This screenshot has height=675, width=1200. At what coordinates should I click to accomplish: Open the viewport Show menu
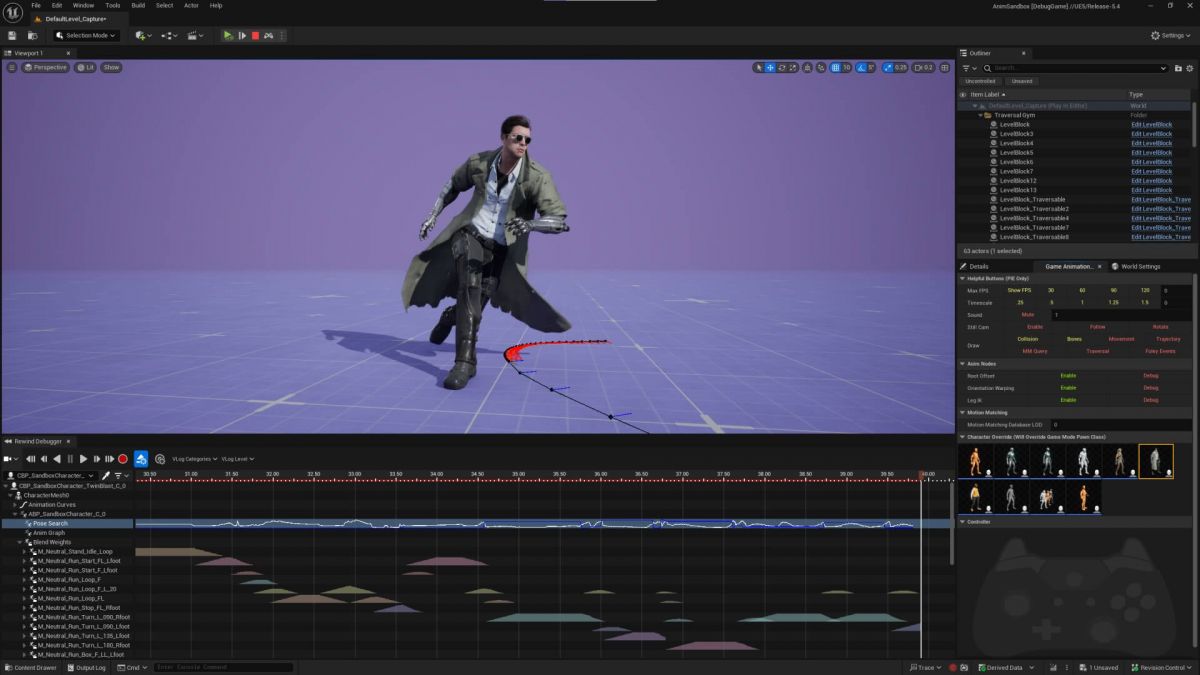click(111, 67)
